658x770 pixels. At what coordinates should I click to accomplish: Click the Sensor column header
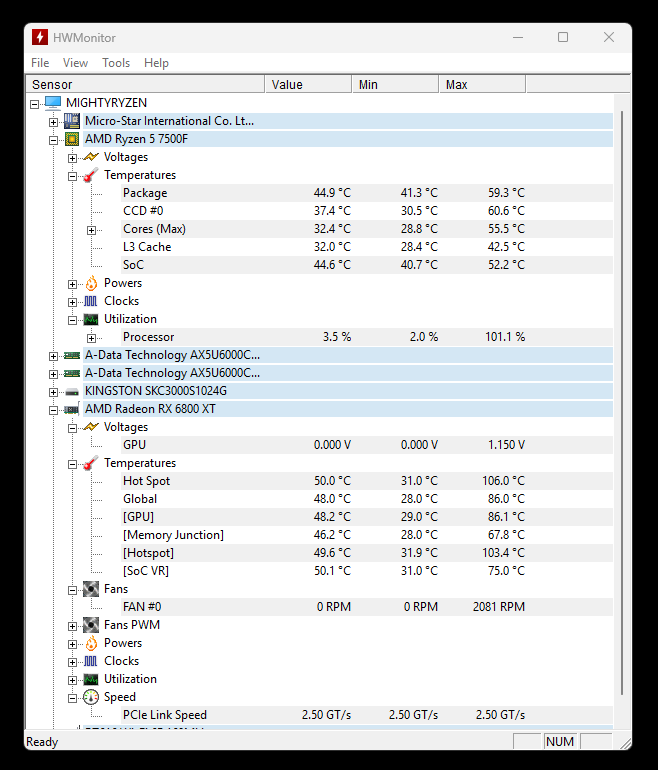(x=145, y=84)
